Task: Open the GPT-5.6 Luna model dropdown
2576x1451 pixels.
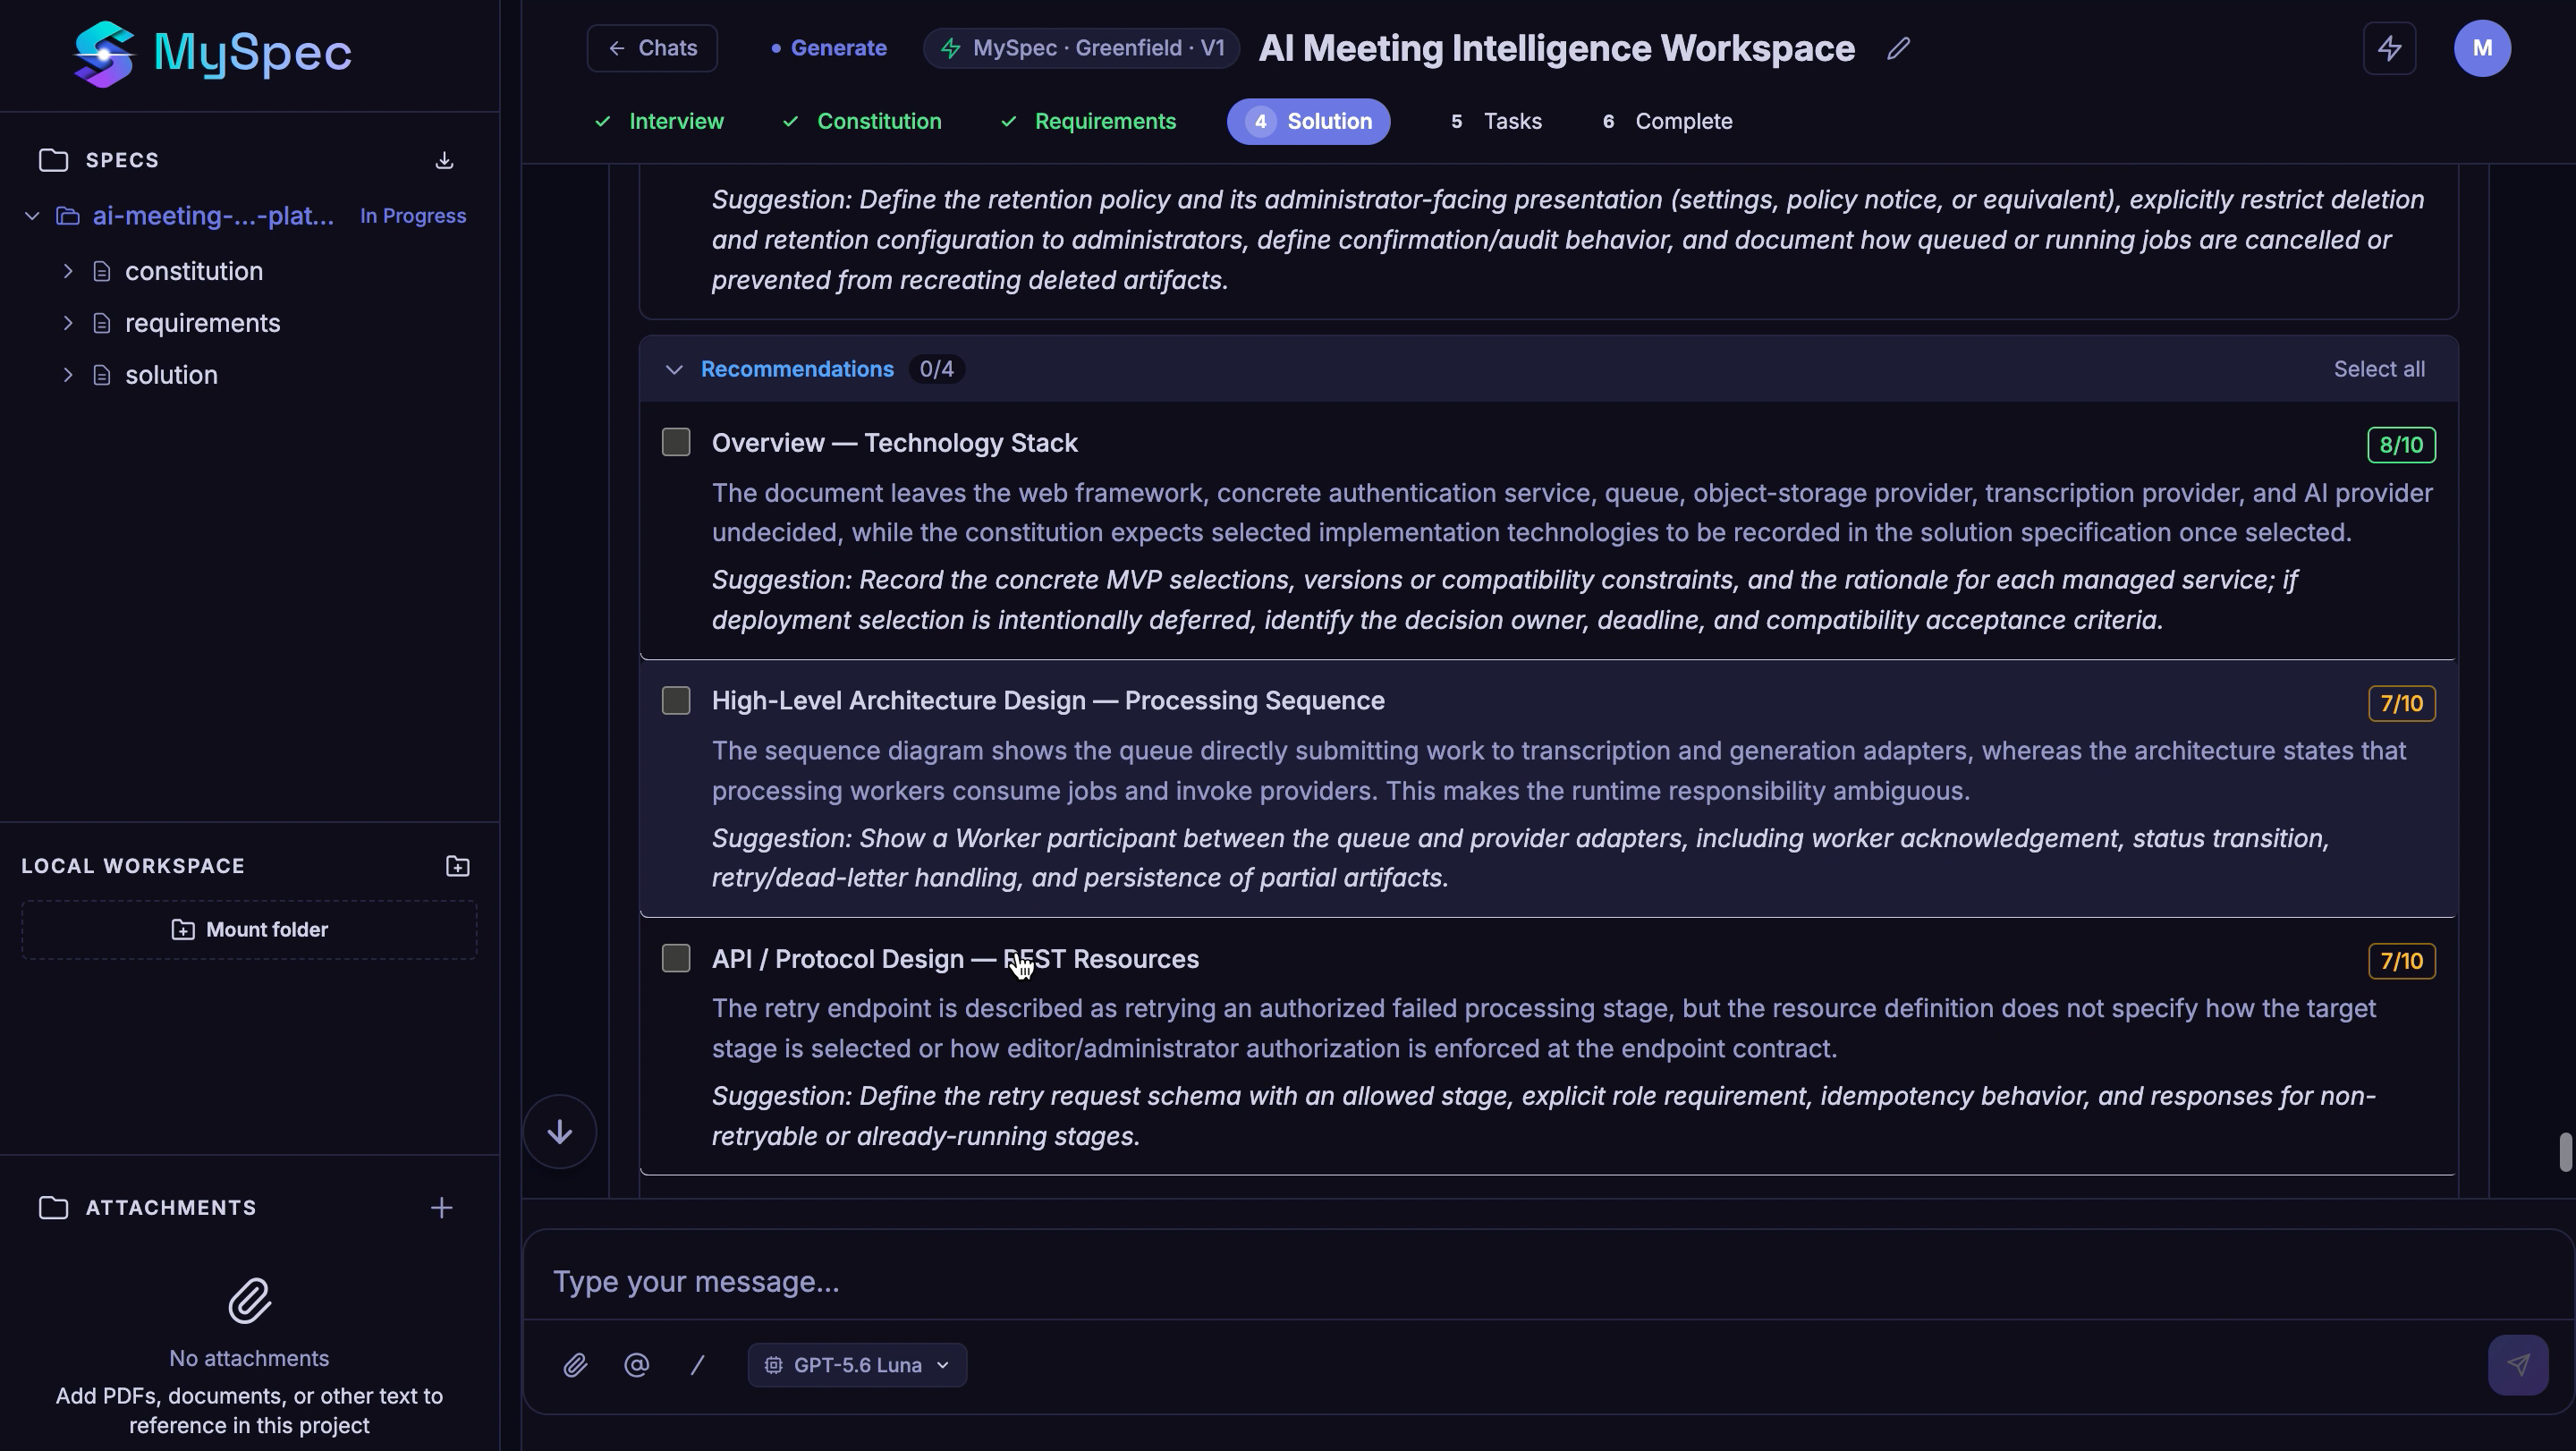Action: pyautogui.click(x=857, y=1365)
